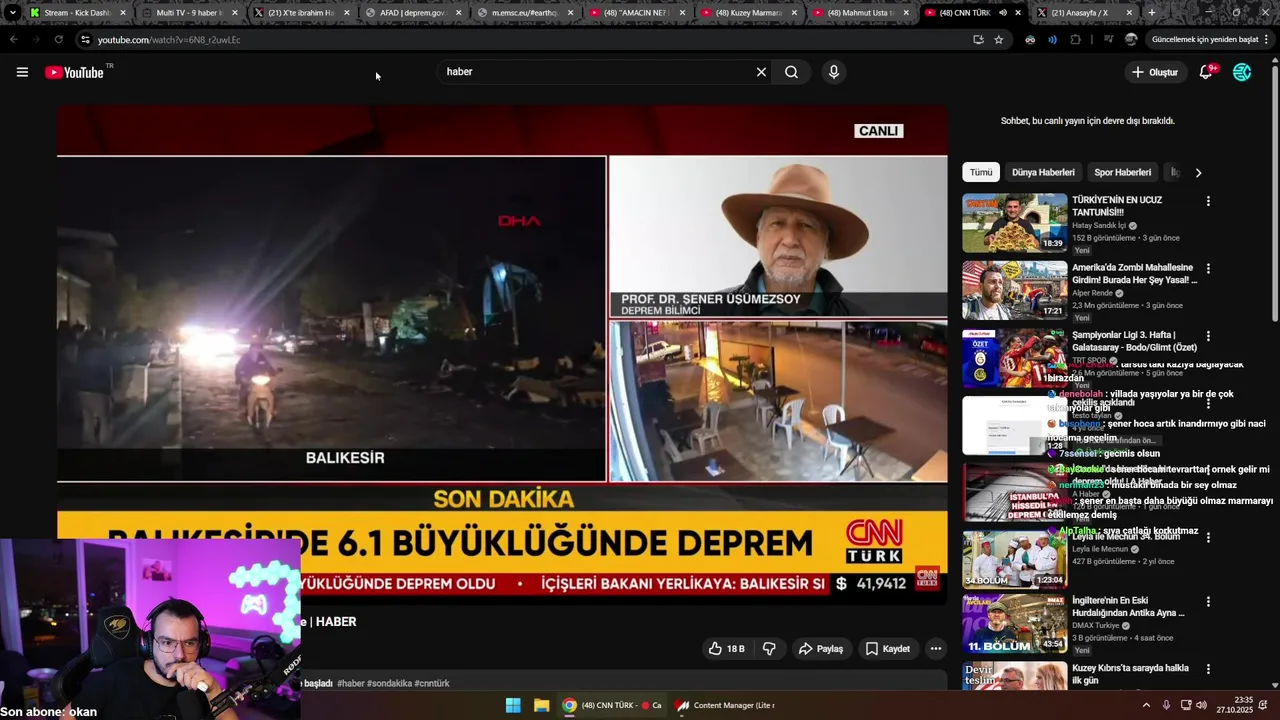
Task: Open File Explorer from the taskbar
Action: (x=541, y=705)
